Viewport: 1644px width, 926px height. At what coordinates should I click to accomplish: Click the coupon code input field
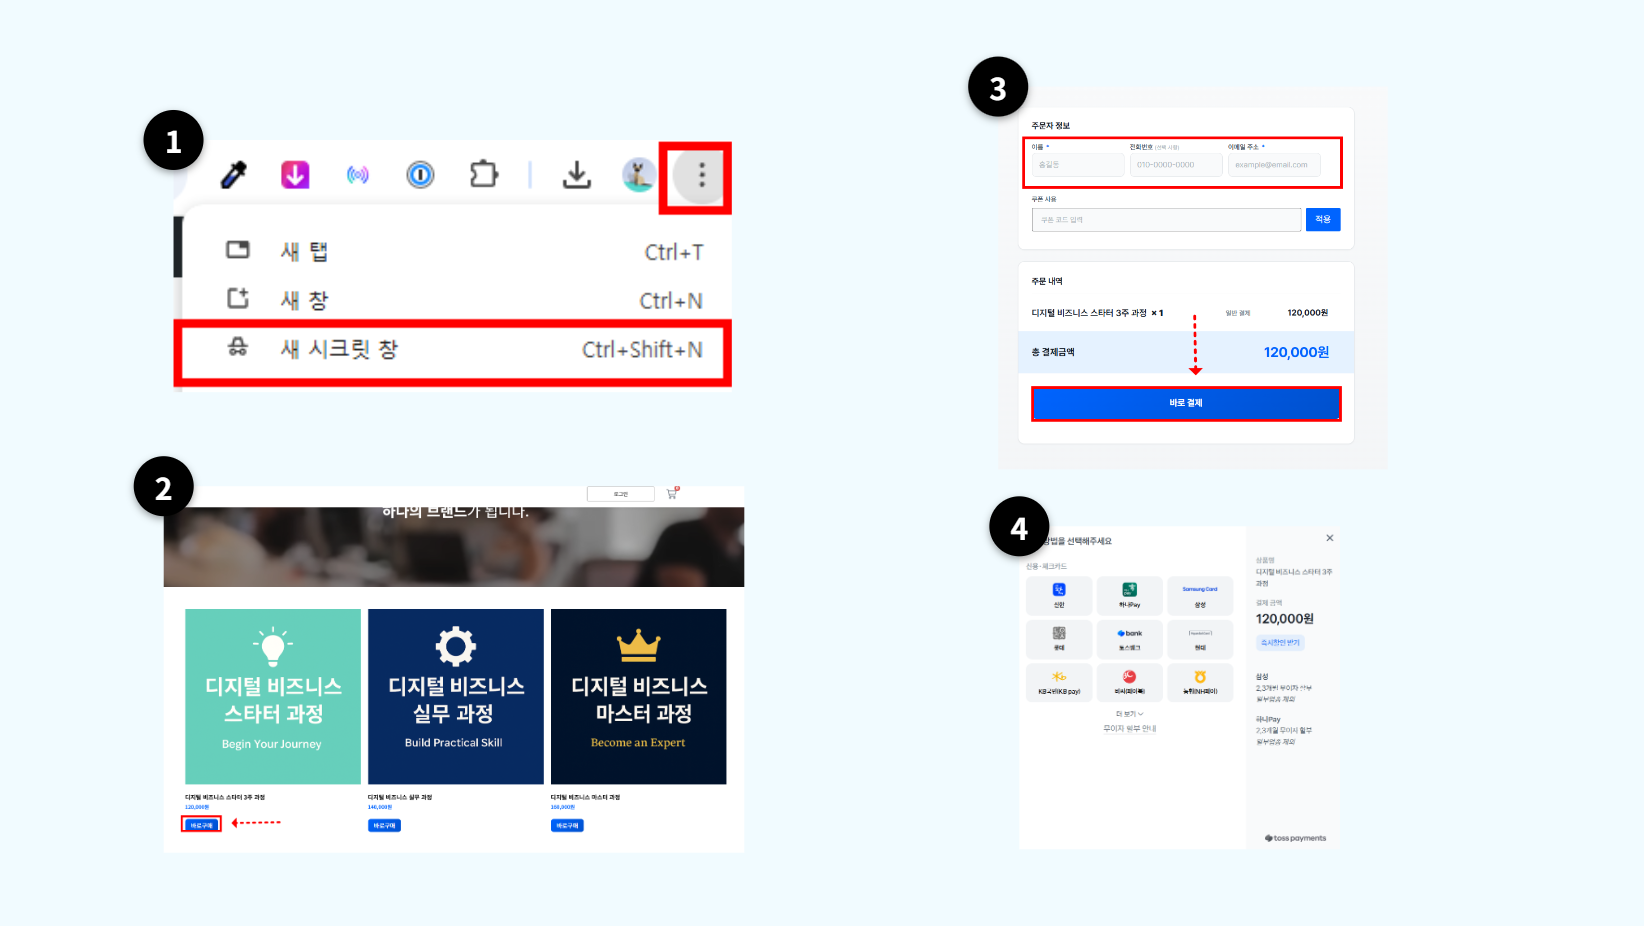(1166, 219)
